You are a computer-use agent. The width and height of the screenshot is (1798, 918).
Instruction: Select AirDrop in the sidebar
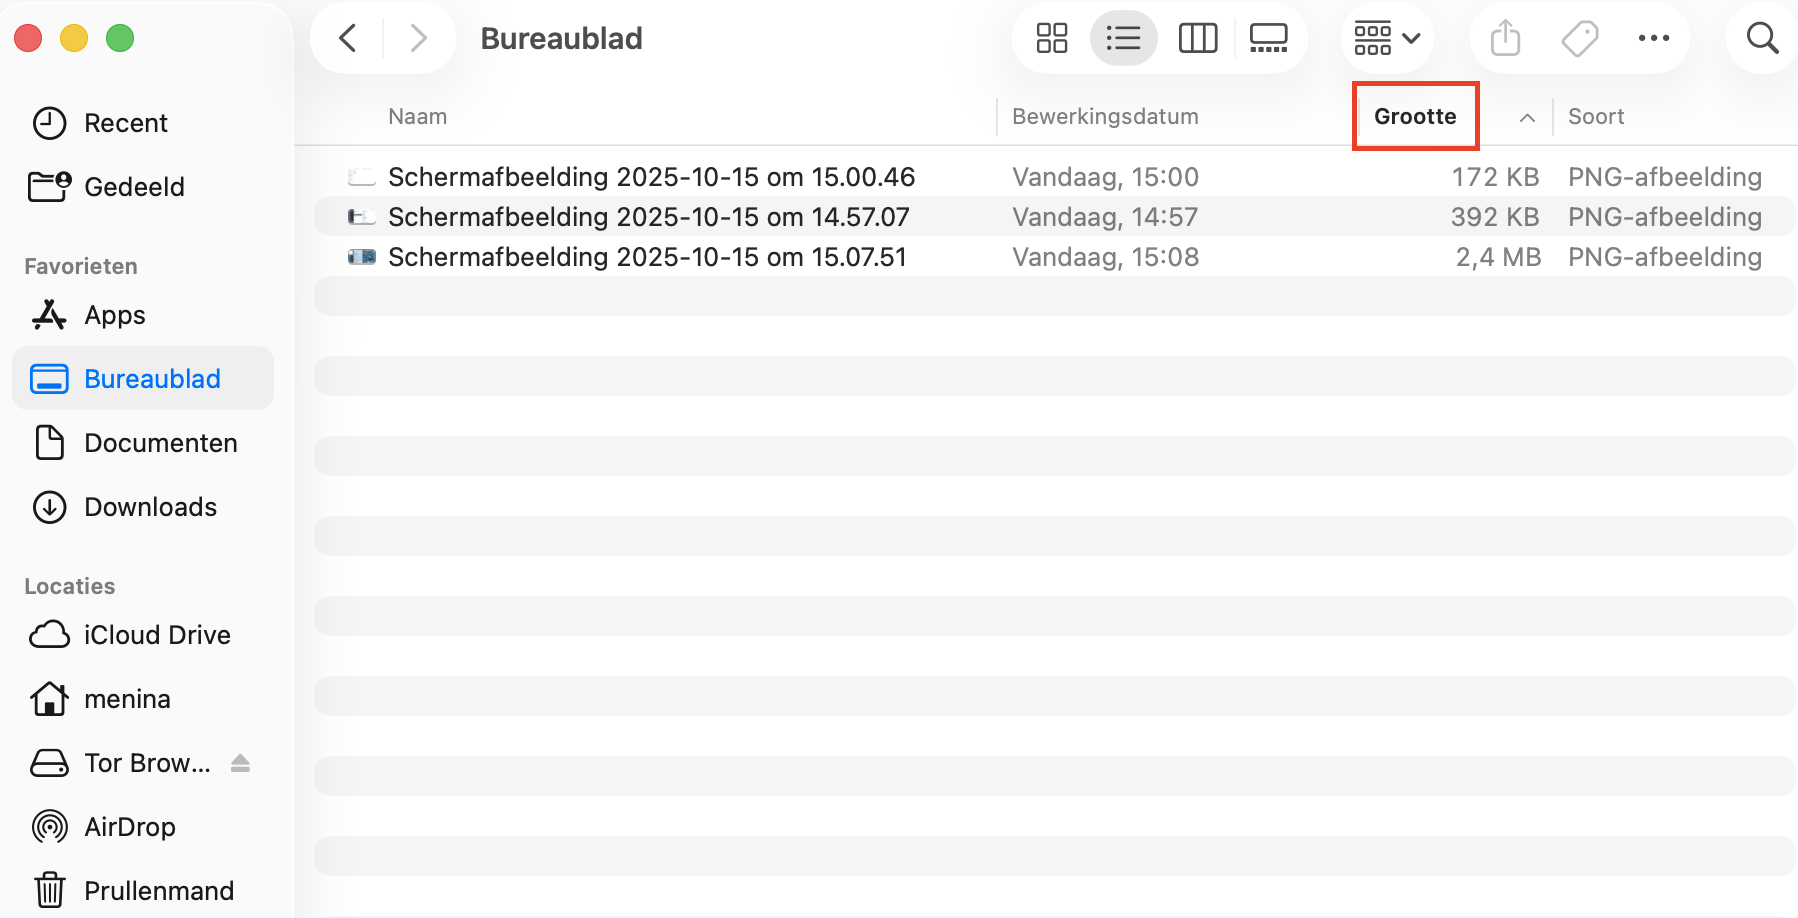pos(131,826)
